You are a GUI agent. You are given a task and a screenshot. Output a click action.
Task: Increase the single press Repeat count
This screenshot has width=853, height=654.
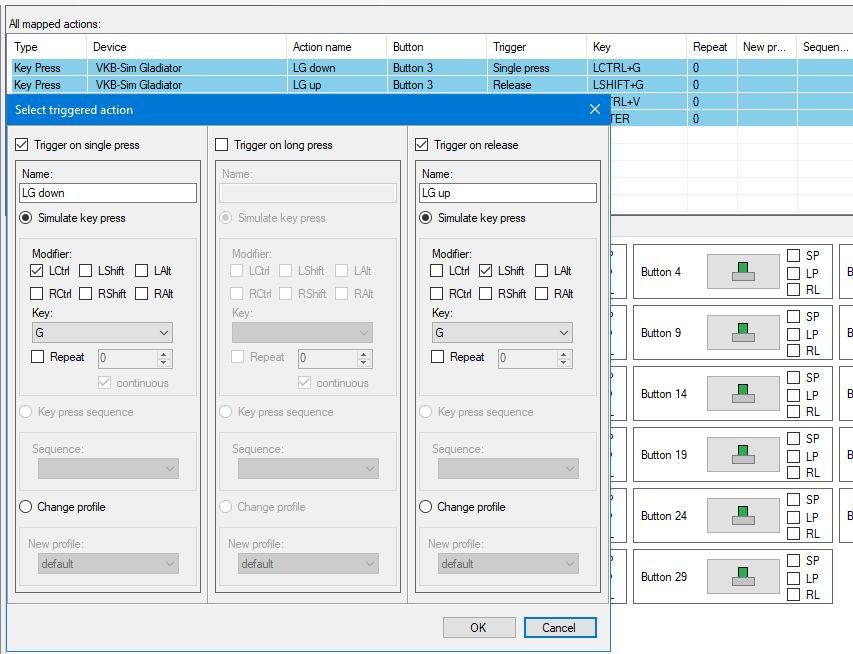(x=165, y=353)
